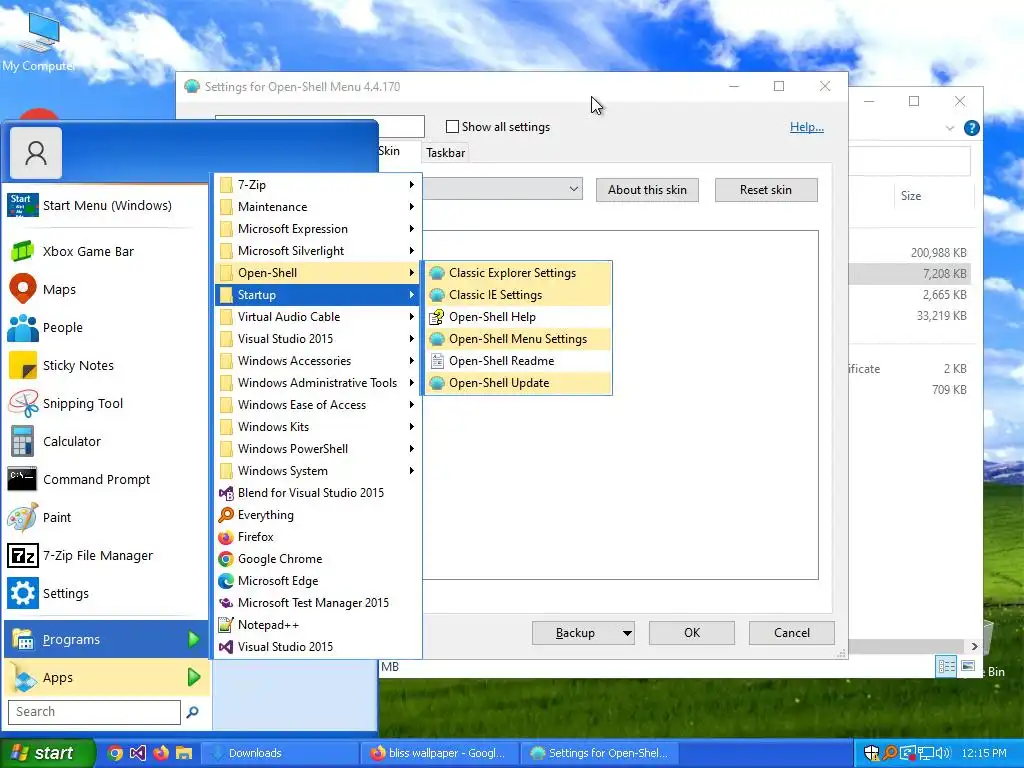This screenshot has height=768, width=1024.
Task: Open Calculator from the start menu
Action: tap(104, 441)
